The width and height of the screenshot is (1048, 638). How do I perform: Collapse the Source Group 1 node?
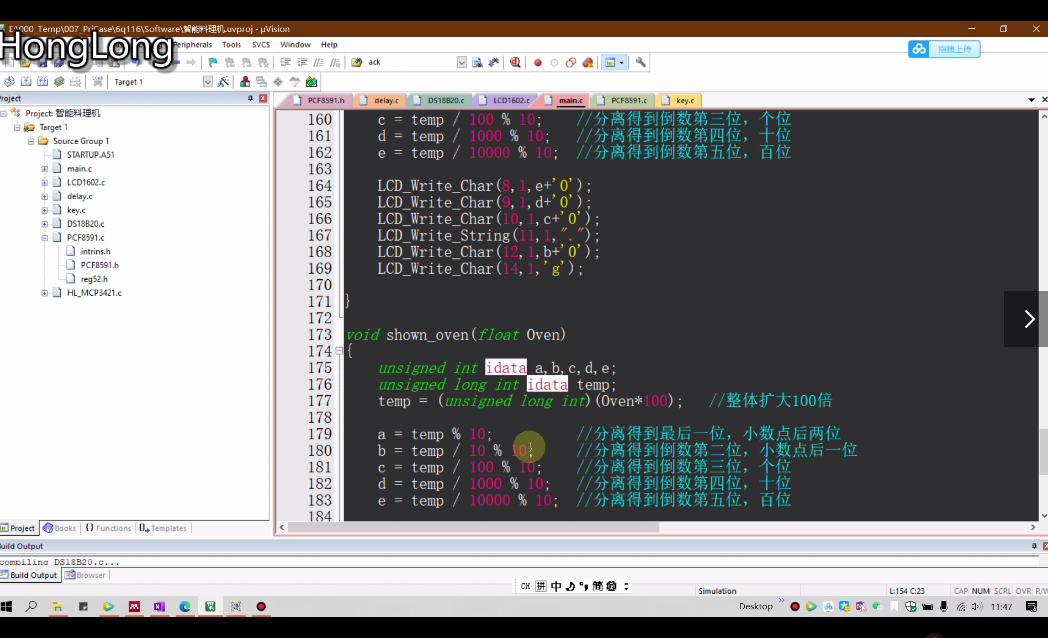(x=31, y=141)
